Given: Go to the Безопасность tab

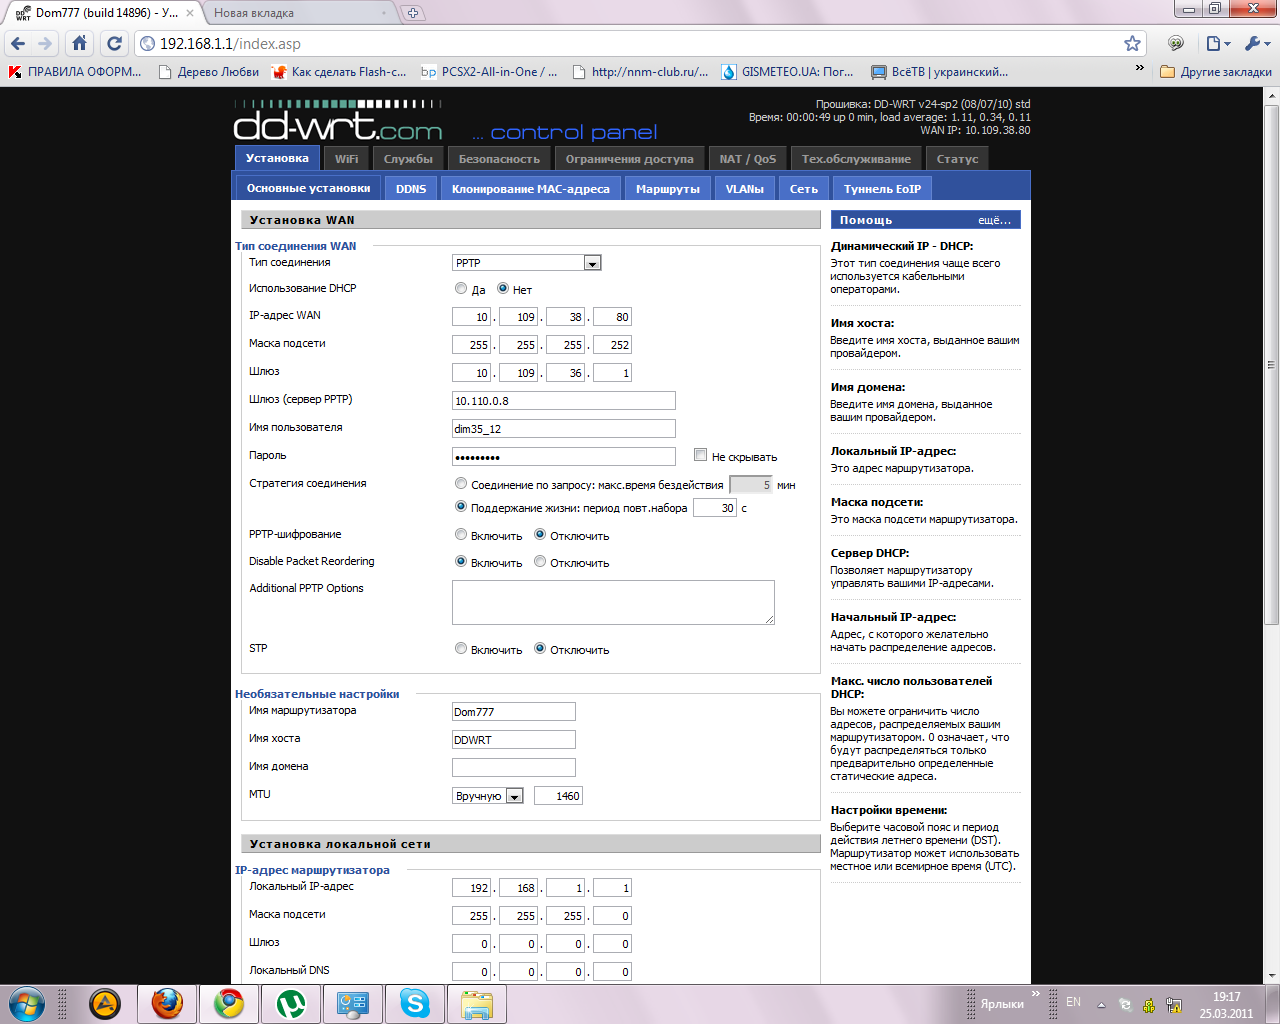Looking at the screenshot, I should [x=499, y=159].
